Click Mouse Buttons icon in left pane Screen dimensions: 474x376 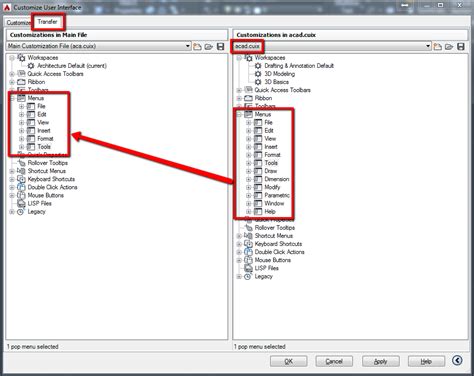(x=21, y=195)
